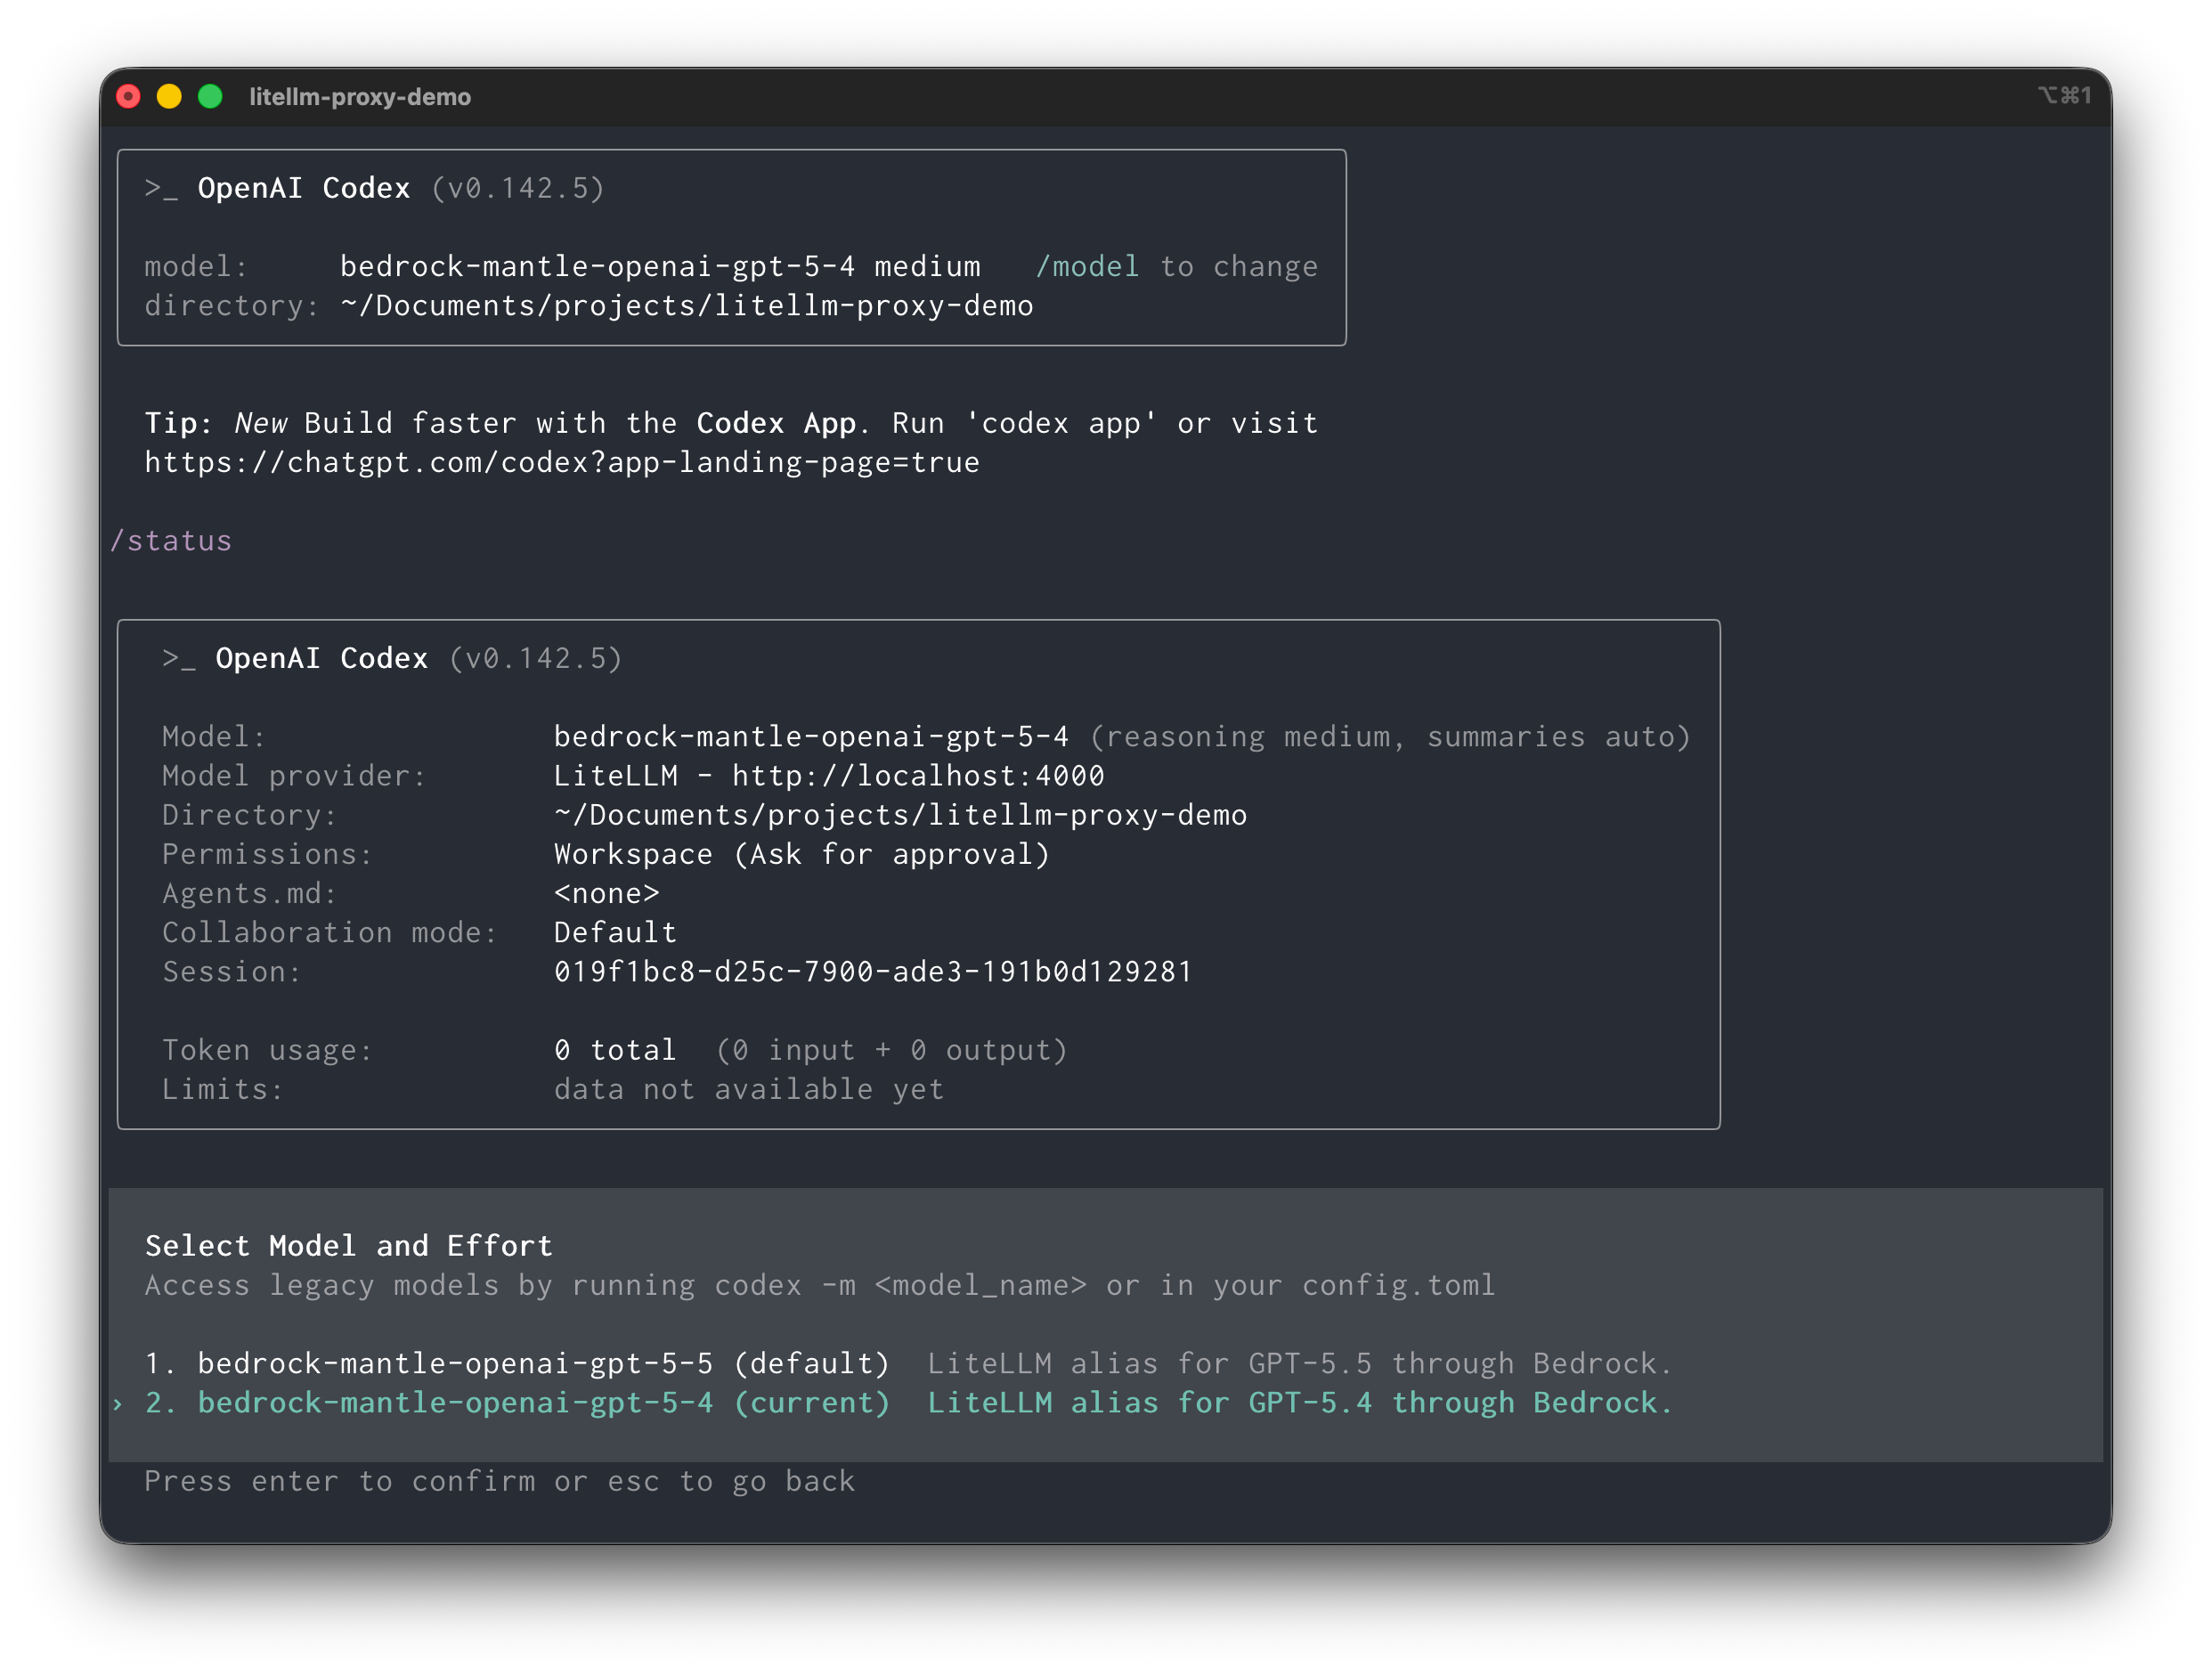Screen dimensions: 2212x1676
Task: Click the litellm-proxy-demo window title
Action: (360, 96)
